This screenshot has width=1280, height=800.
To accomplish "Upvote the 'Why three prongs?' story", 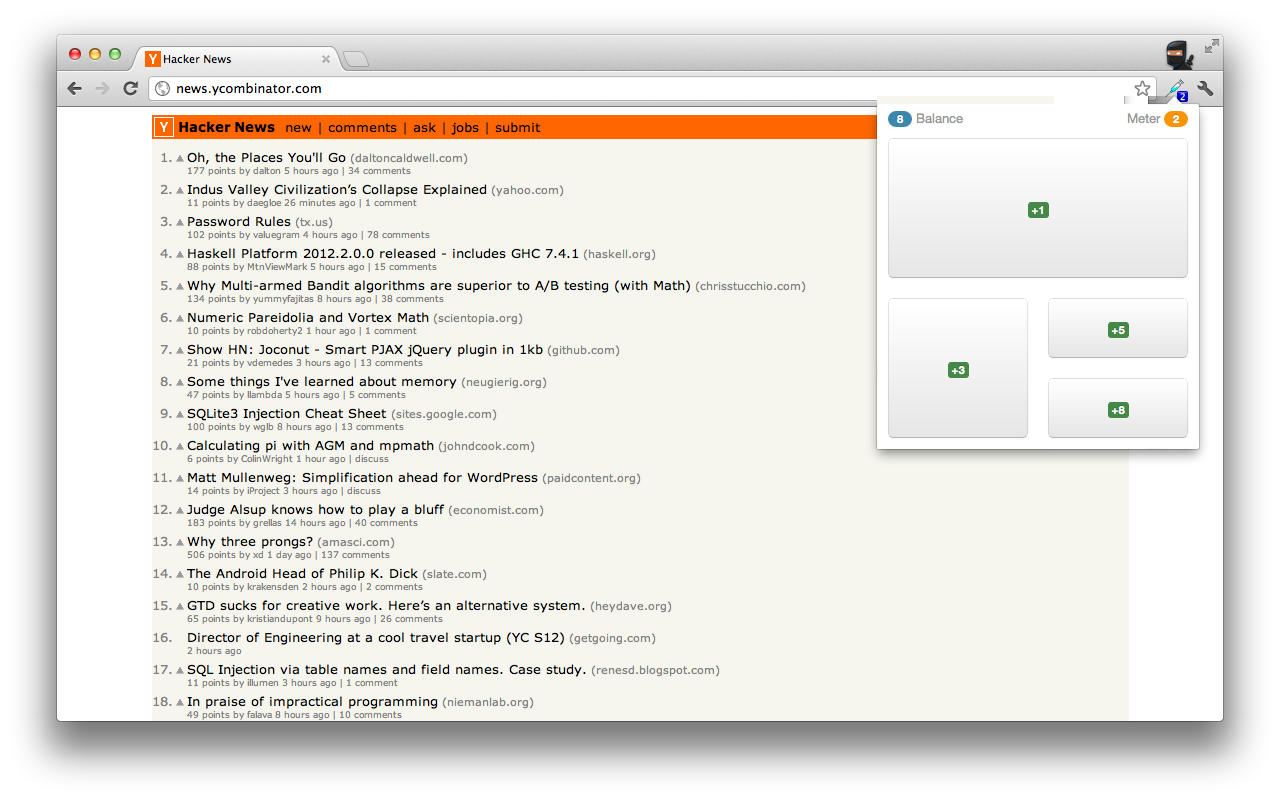I will 181,542.
